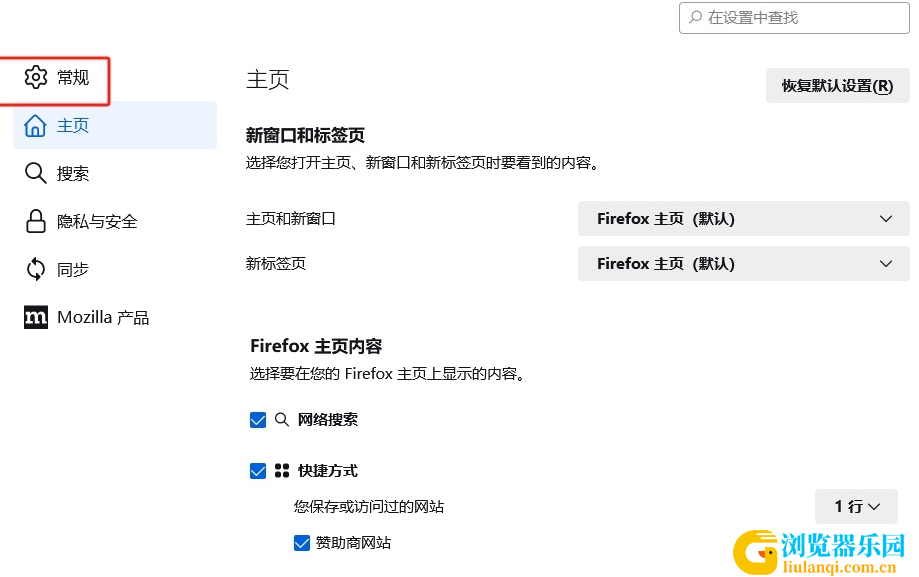919x577 pixels.
Task: Click the four-dot 快捷方式 icon
Action: pos(282,470)
